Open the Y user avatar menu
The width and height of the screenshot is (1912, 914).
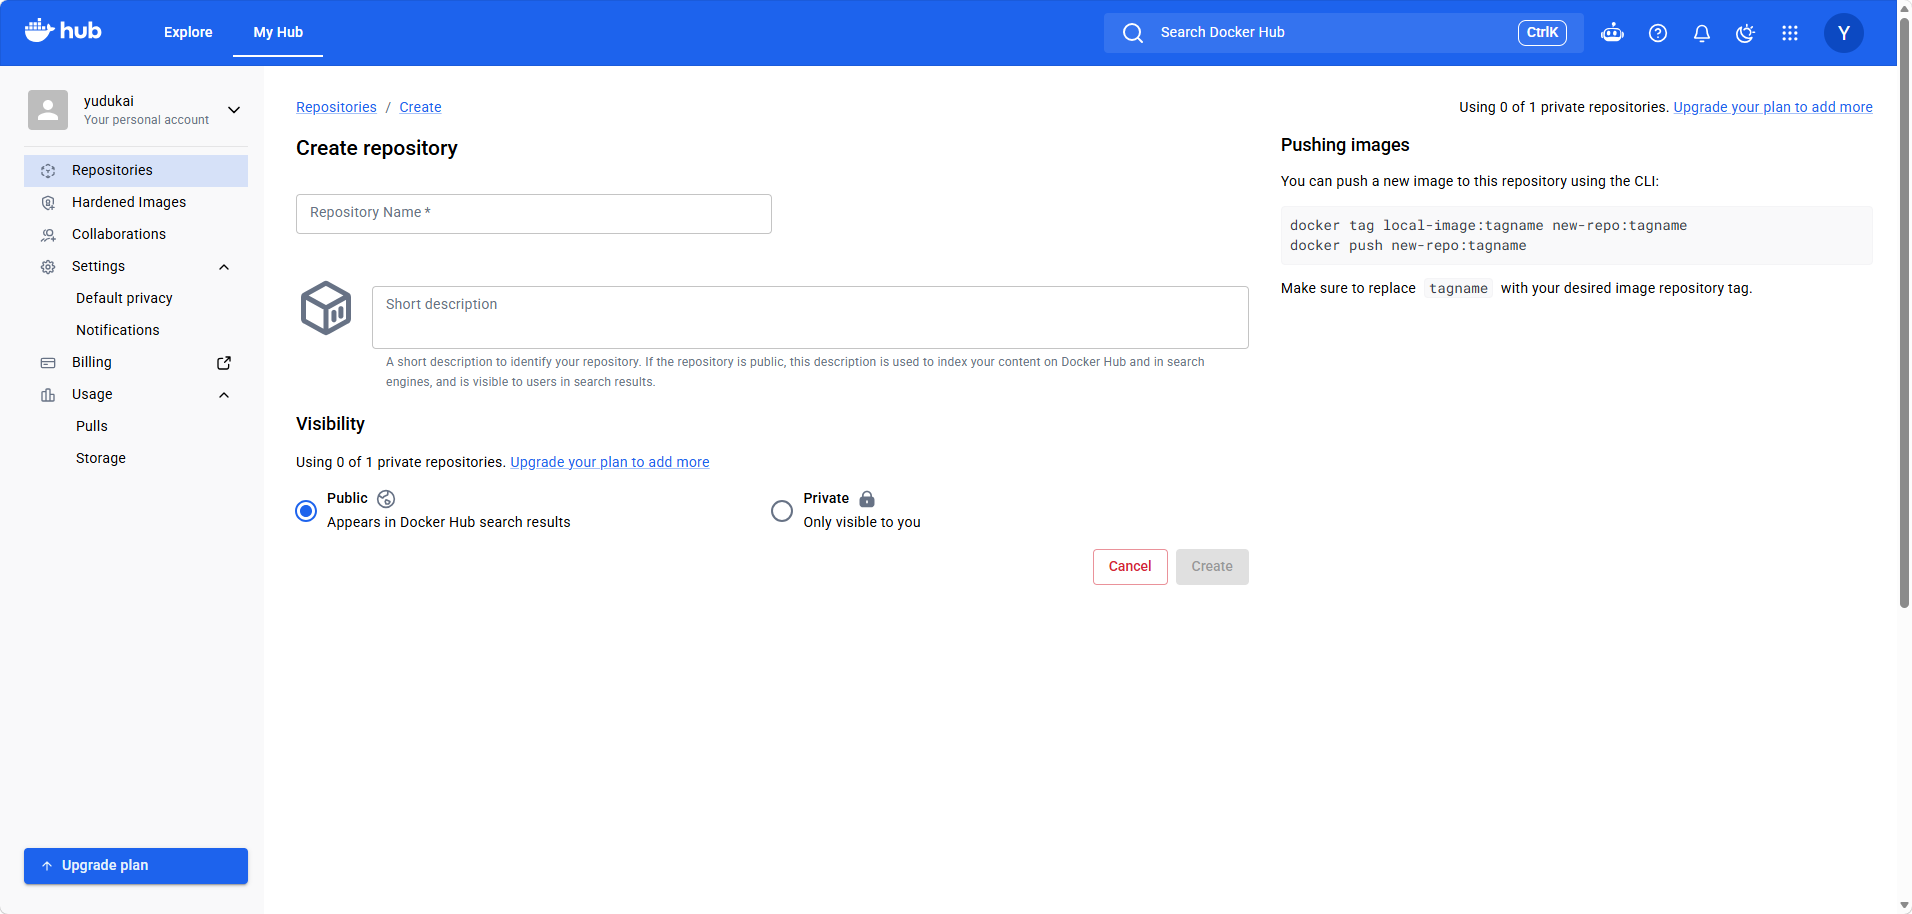(x=1844, y=33)
